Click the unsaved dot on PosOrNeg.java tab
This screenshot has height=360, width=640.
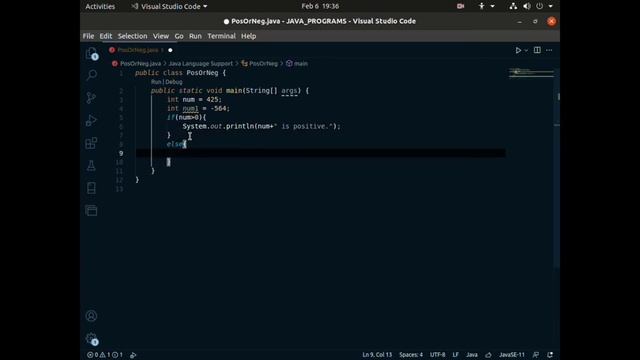(170, 50)
